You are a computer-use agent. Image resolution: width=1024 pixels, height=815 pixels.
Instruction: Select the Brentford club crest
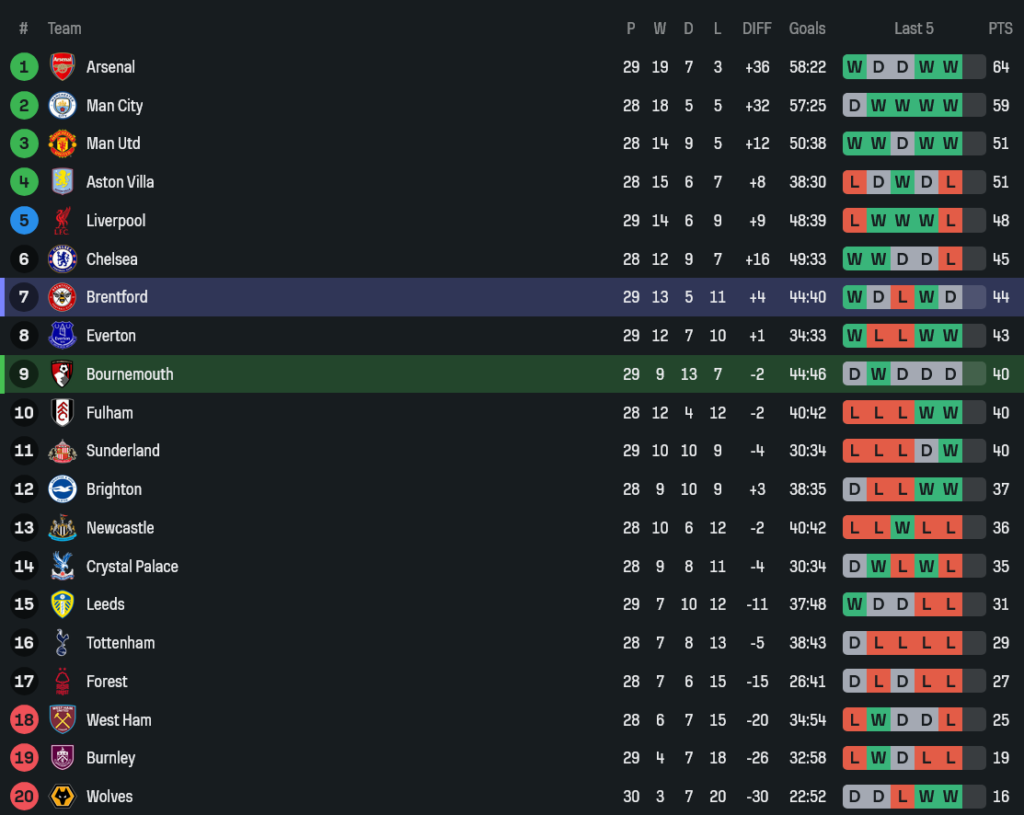pos(62,297)
